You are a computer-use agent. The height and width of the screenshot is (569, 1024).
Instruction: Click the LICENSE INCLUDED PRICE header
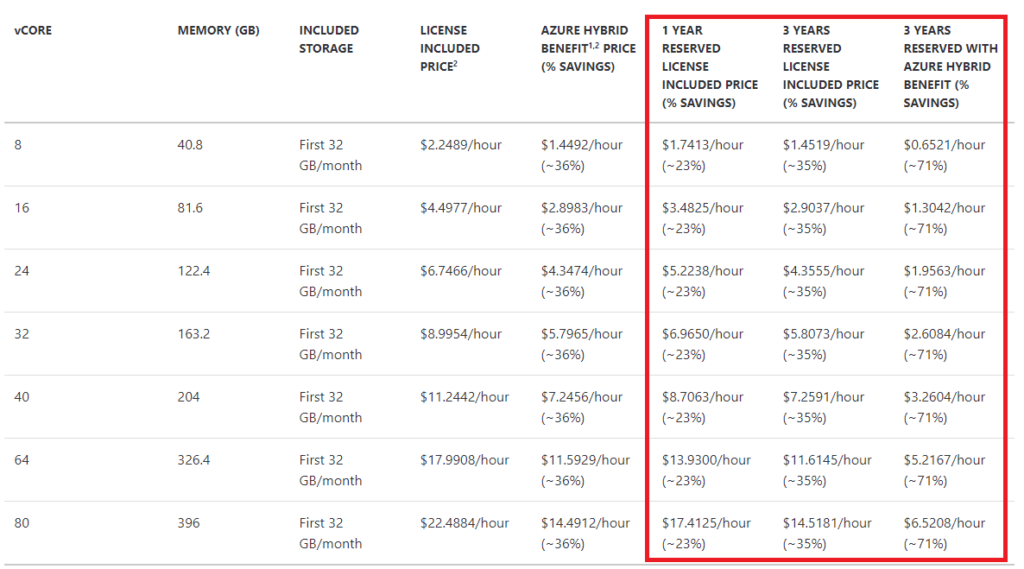[449, 48]
